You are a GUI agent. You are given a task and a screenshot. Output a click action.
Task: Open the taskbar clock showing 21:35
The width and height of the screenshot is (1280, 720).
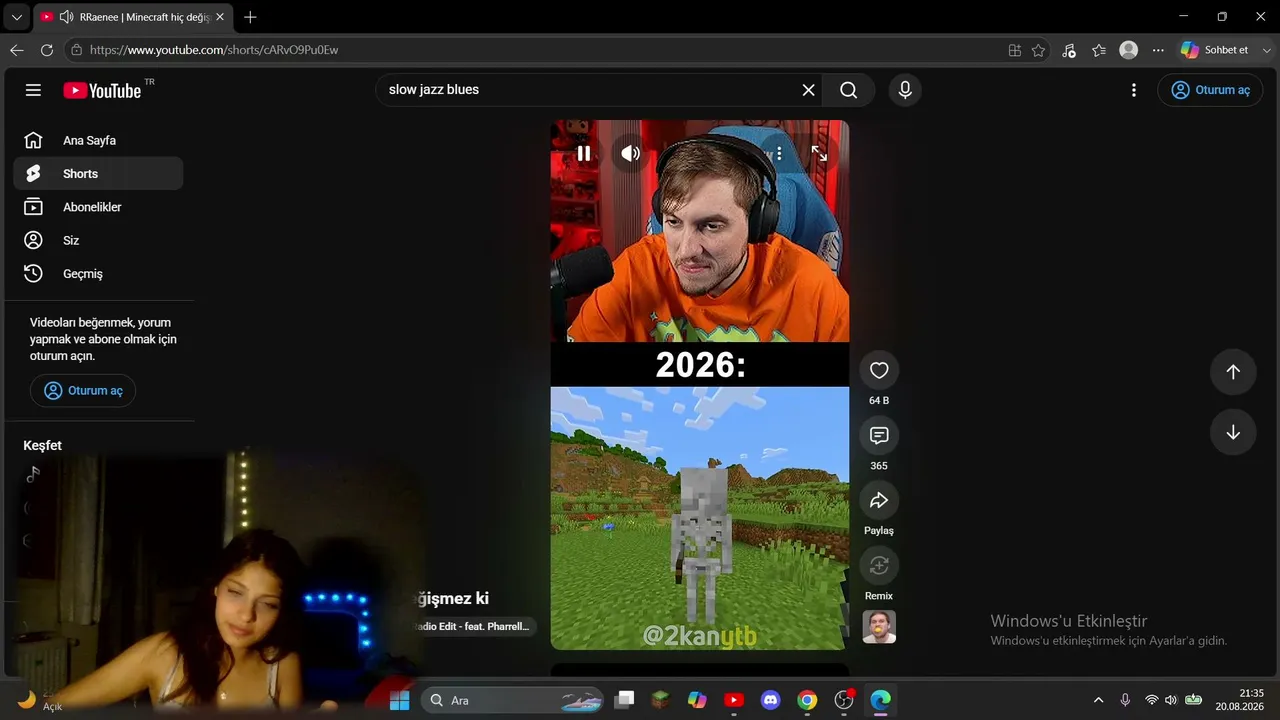(x=1240, y=700)
